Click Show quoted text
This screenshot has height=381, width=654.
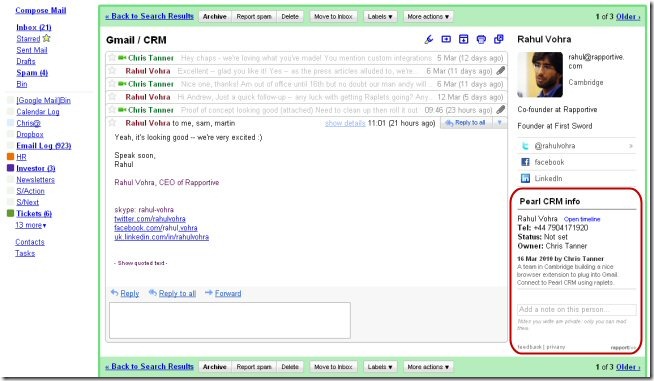[x=141, y=263]
